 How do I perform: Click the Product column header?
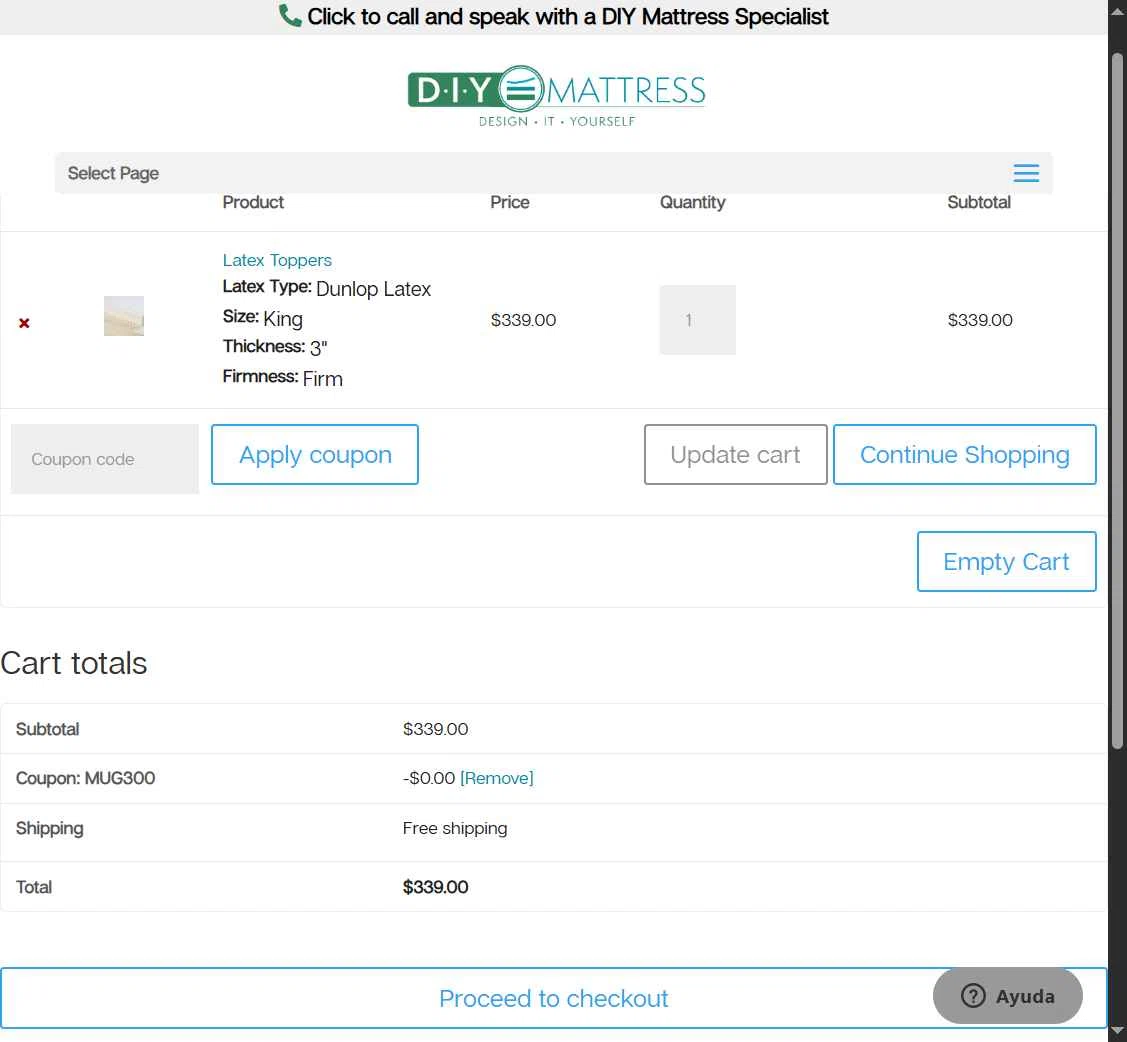(253, 202)
